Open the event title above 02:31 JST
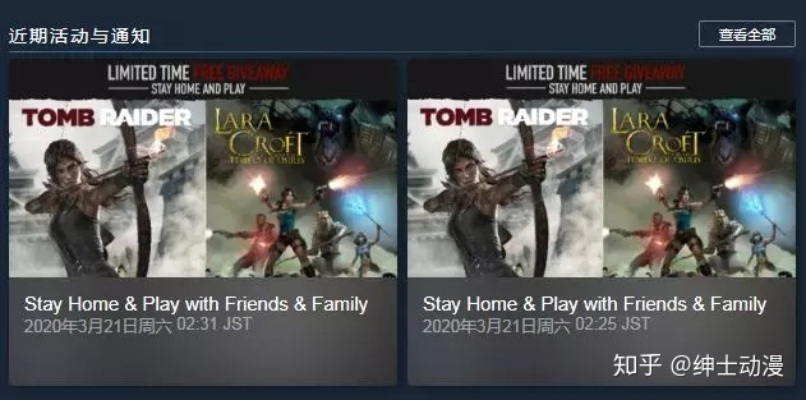 196,304
